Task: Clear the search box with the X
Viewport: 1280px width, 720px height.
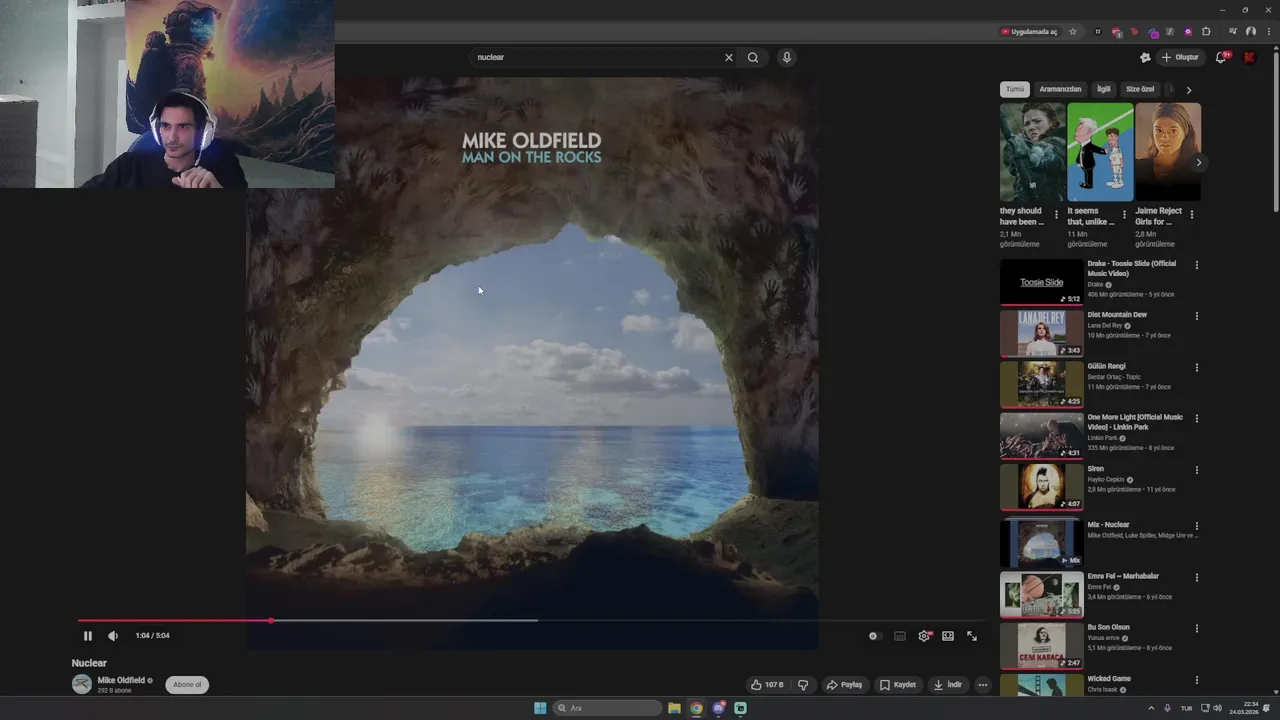Action: (x=729, y=57)
